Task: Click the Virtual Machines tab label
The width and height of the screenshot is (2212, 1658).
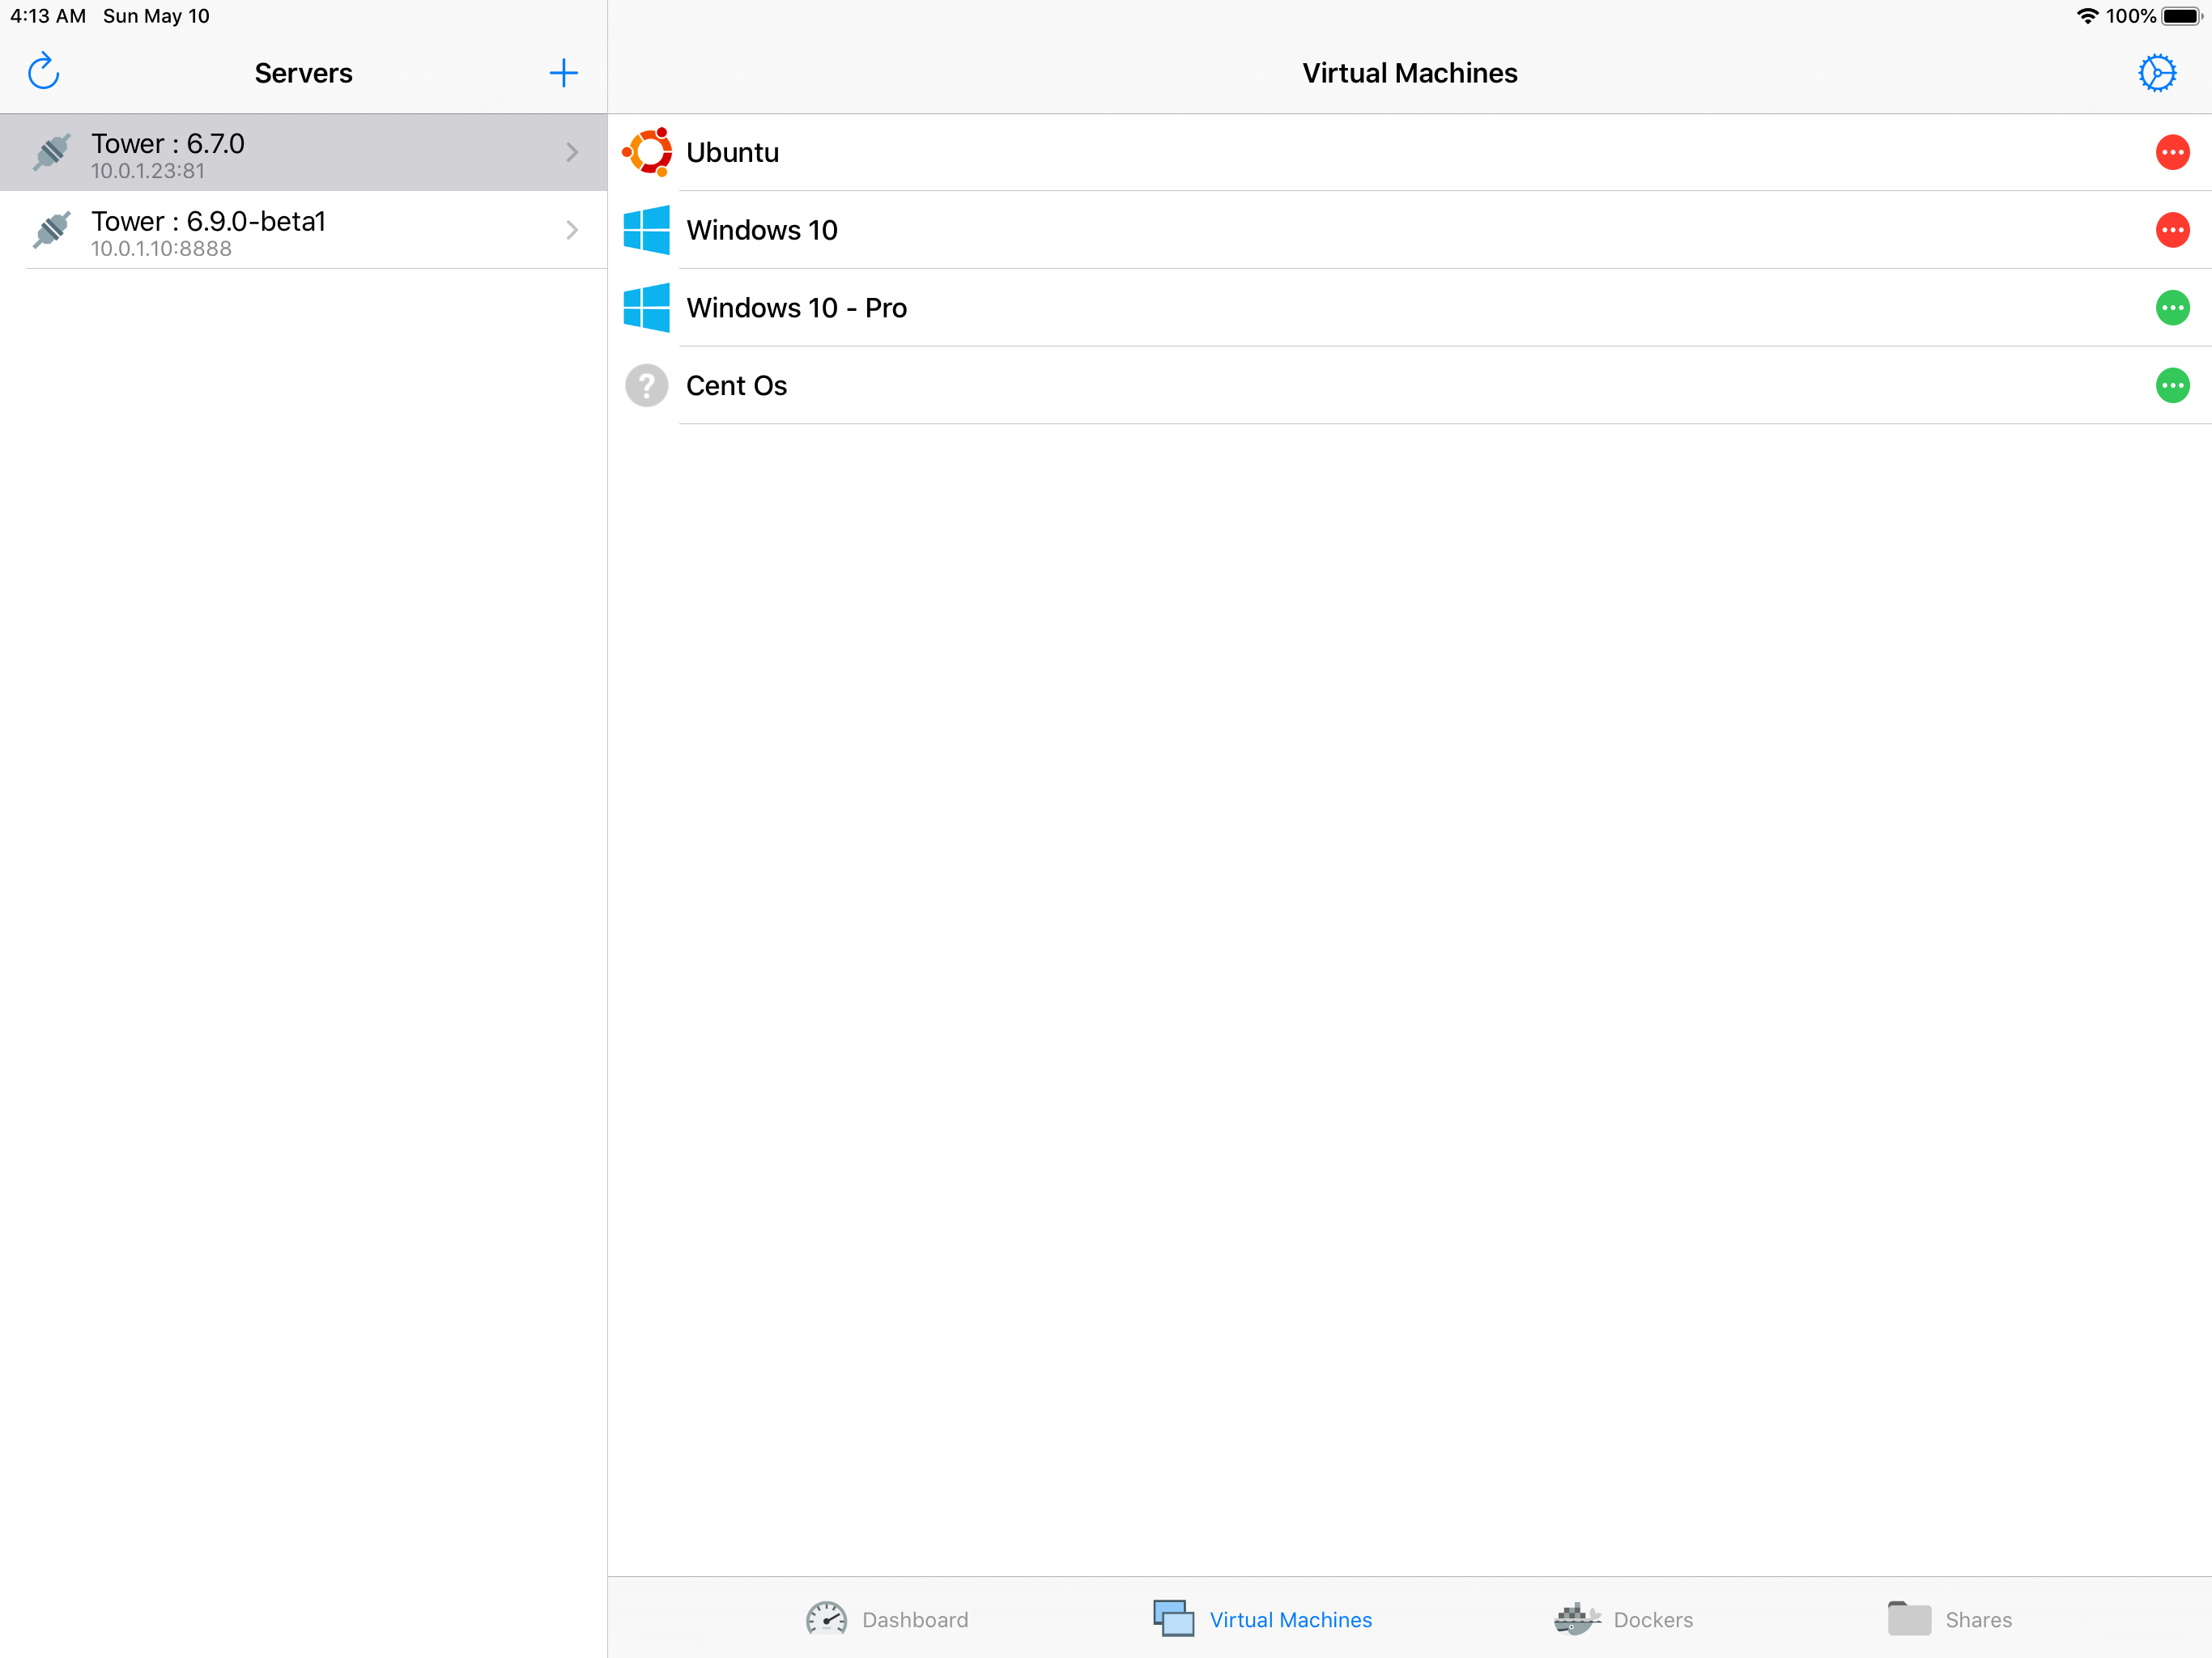Action: [1290, 1619]
